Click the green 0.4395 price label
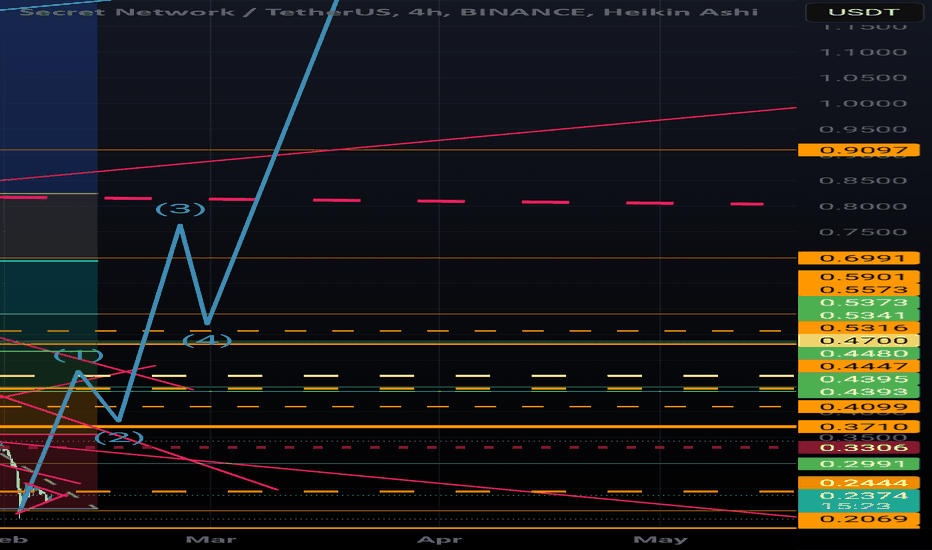 (x=859, y=379)
